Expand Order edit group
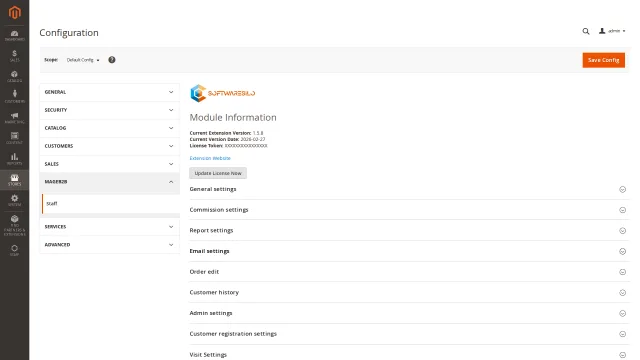Image resolution: width=640 pixels, height=360 pixels. tap(409, 272)
